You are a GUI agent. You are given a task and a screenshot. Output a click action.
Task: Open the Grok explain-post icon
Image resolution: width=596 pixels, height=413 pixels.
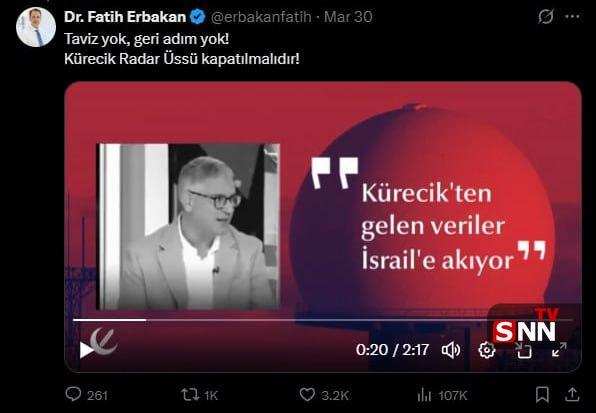pyautogui.click(x=546, y=17)
